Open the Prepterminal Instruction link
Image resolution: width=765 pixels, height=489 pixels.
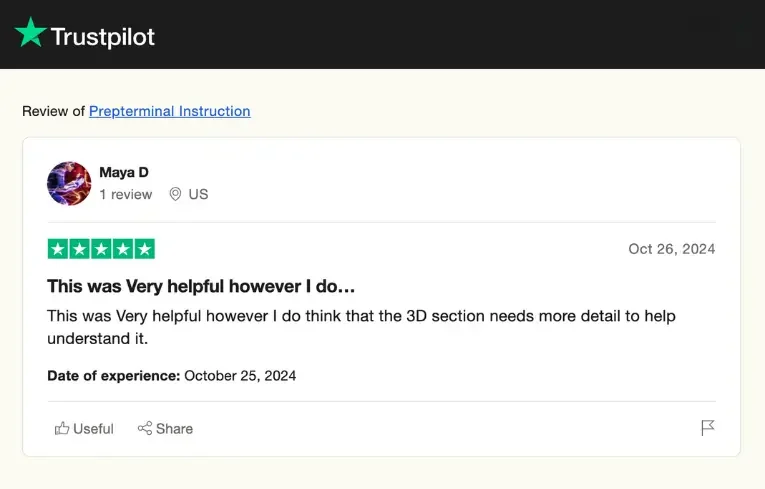169,111
